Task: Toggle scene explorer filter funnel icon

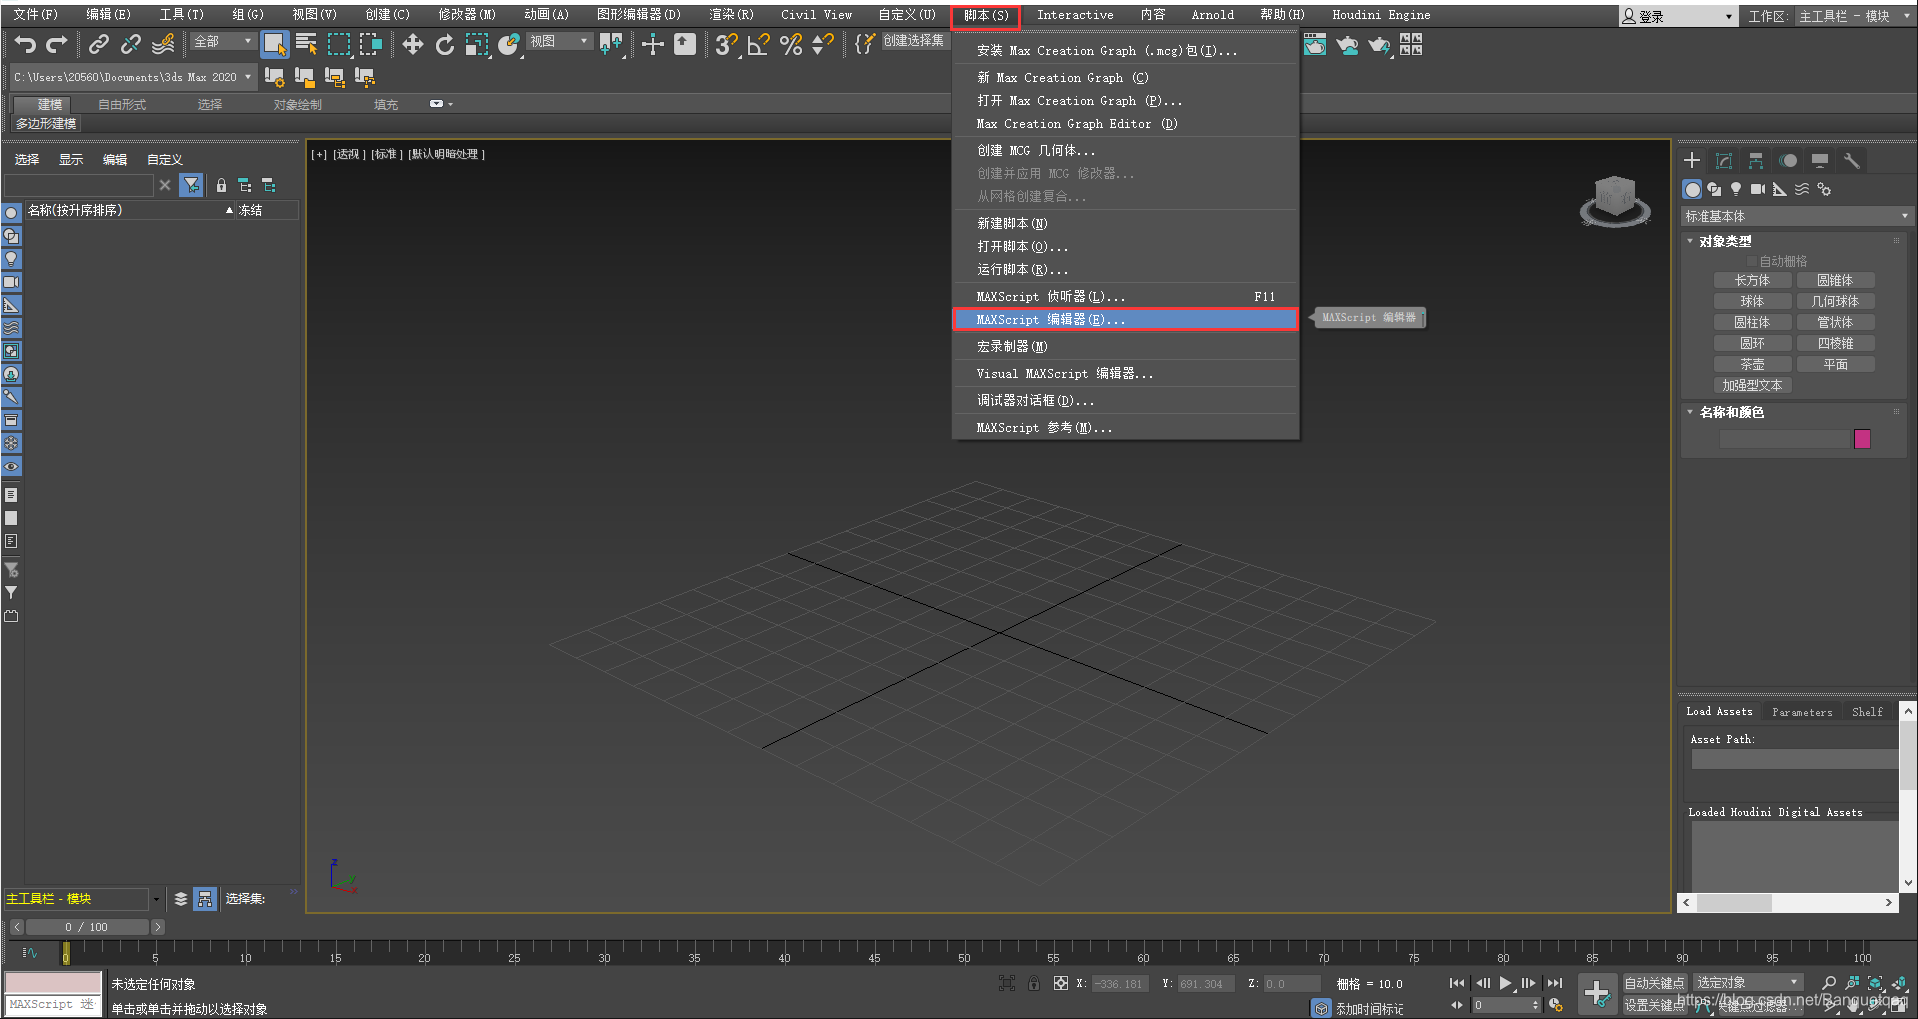Action: coord(191,185)
